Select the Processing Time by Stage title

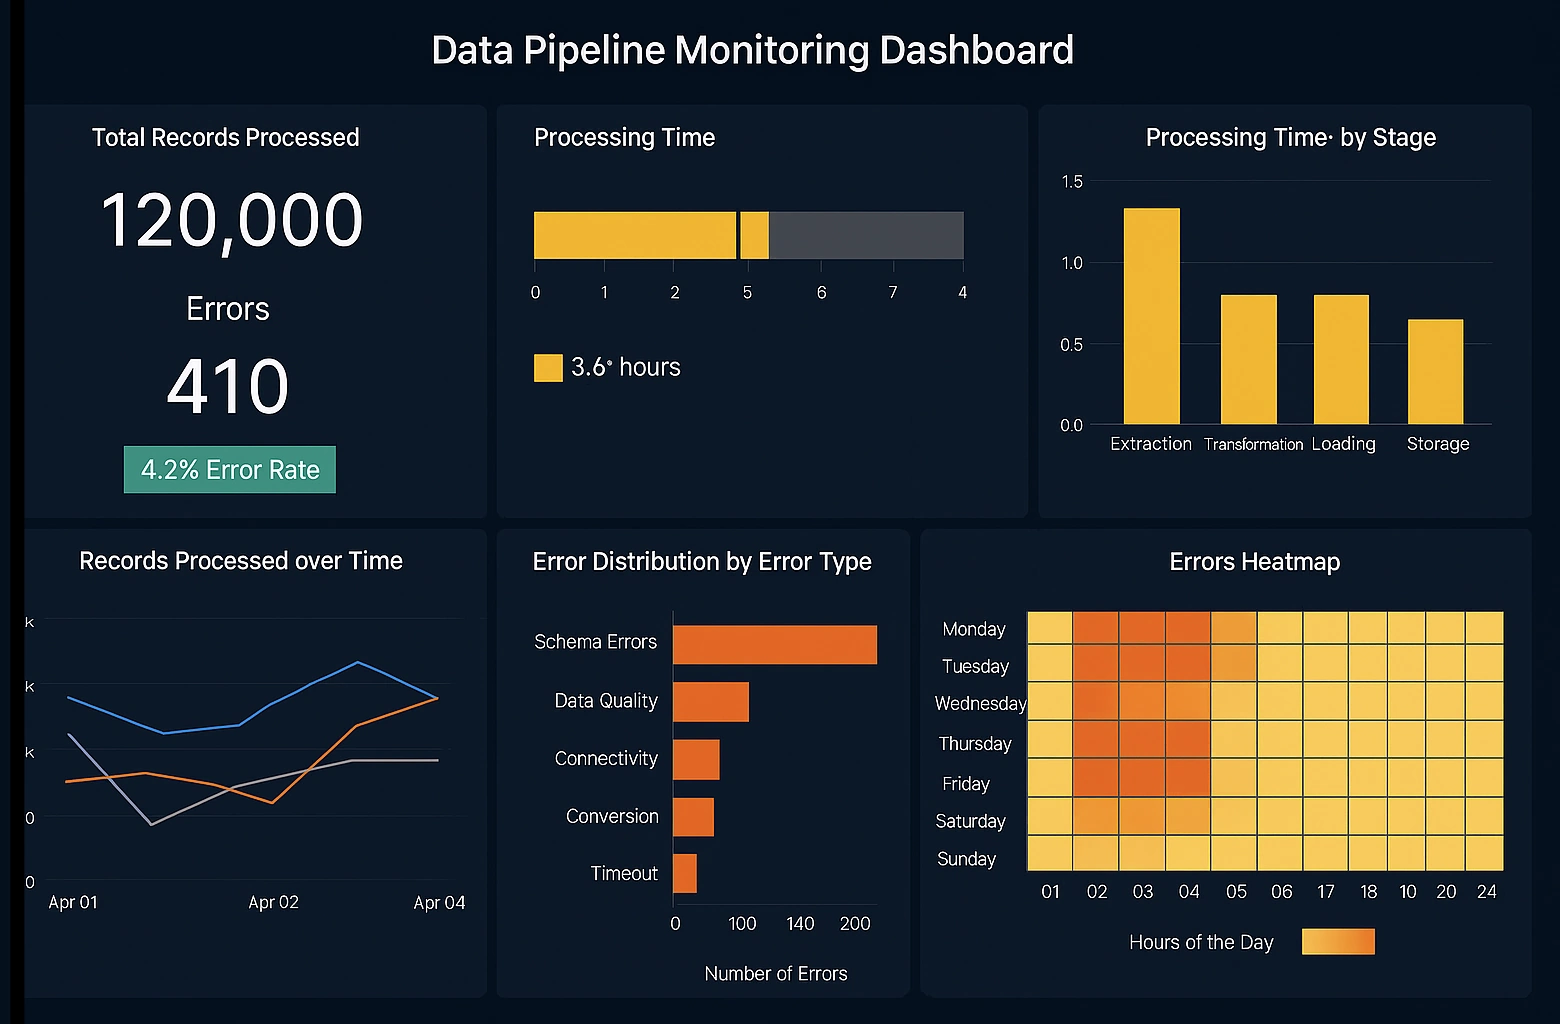[x=1290, y=138]
